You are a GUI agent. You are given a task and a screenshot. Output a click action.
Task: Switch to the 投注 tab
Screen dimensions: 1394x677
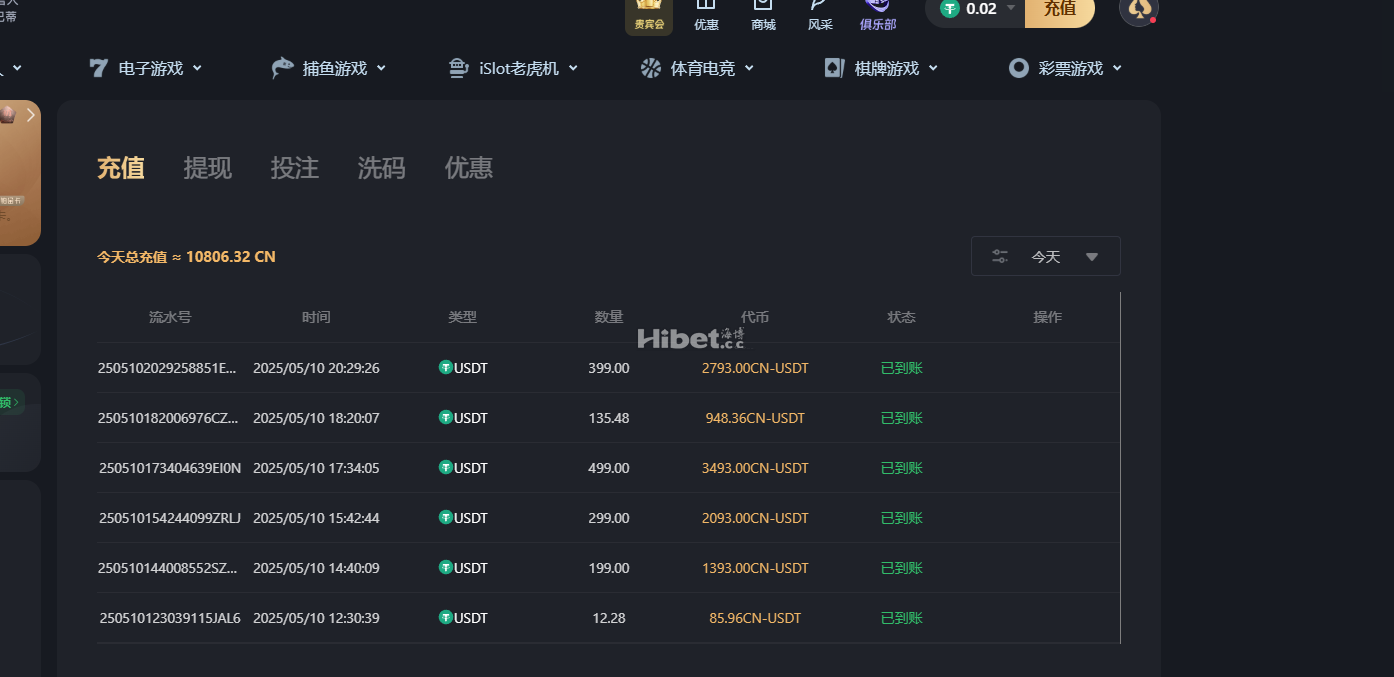pos(295,168)
